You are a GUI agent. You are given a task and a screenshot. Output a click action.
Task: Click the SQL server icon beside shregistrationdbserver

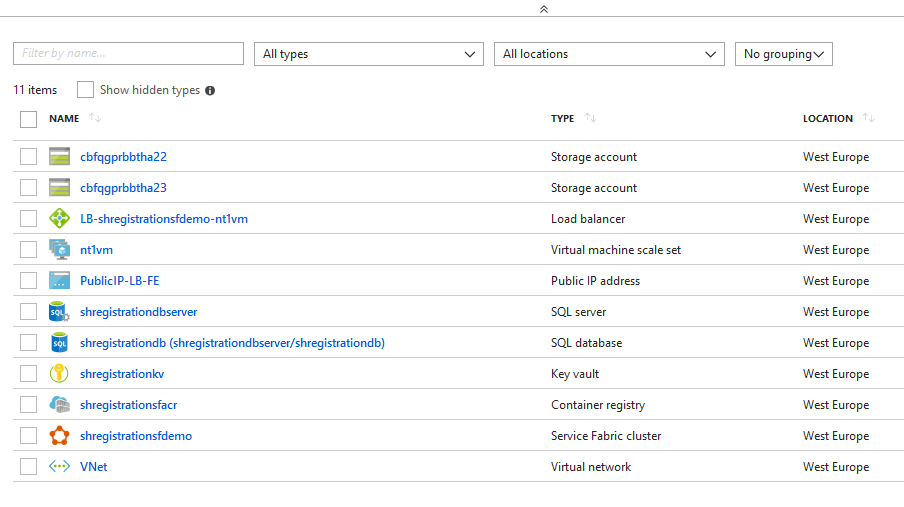coord(59,311)
